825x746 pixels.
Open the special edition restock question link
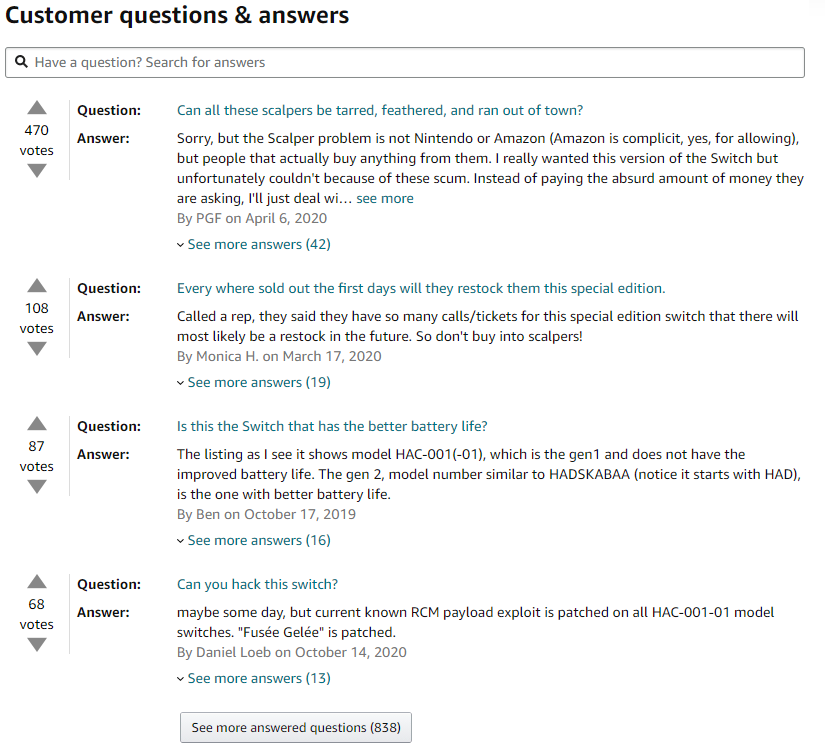coord(421,288)
